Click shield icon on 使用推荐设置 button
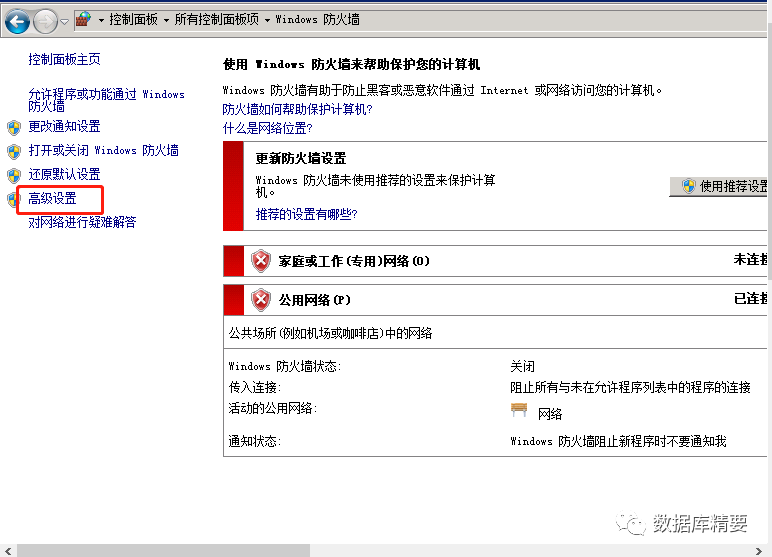This screenshot has height=557, width=772. click(688, 186)
